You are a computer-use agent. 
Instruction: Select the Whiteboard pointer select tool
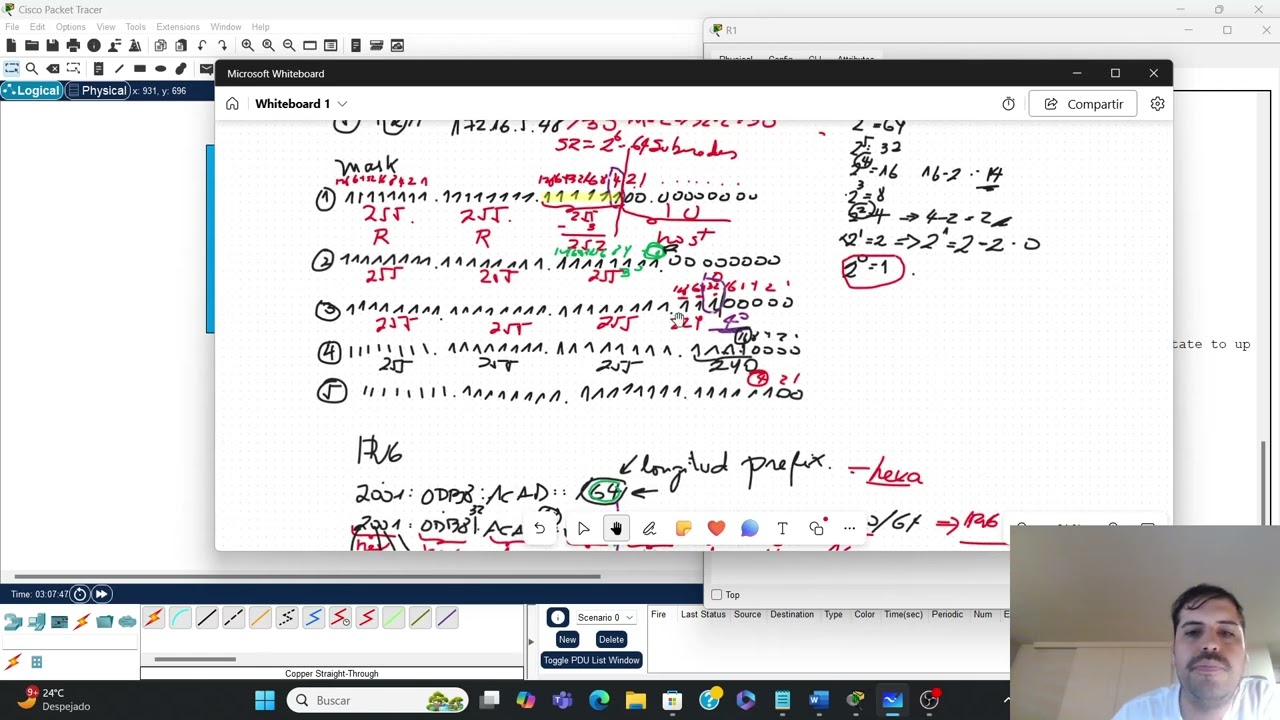(584, 528)
